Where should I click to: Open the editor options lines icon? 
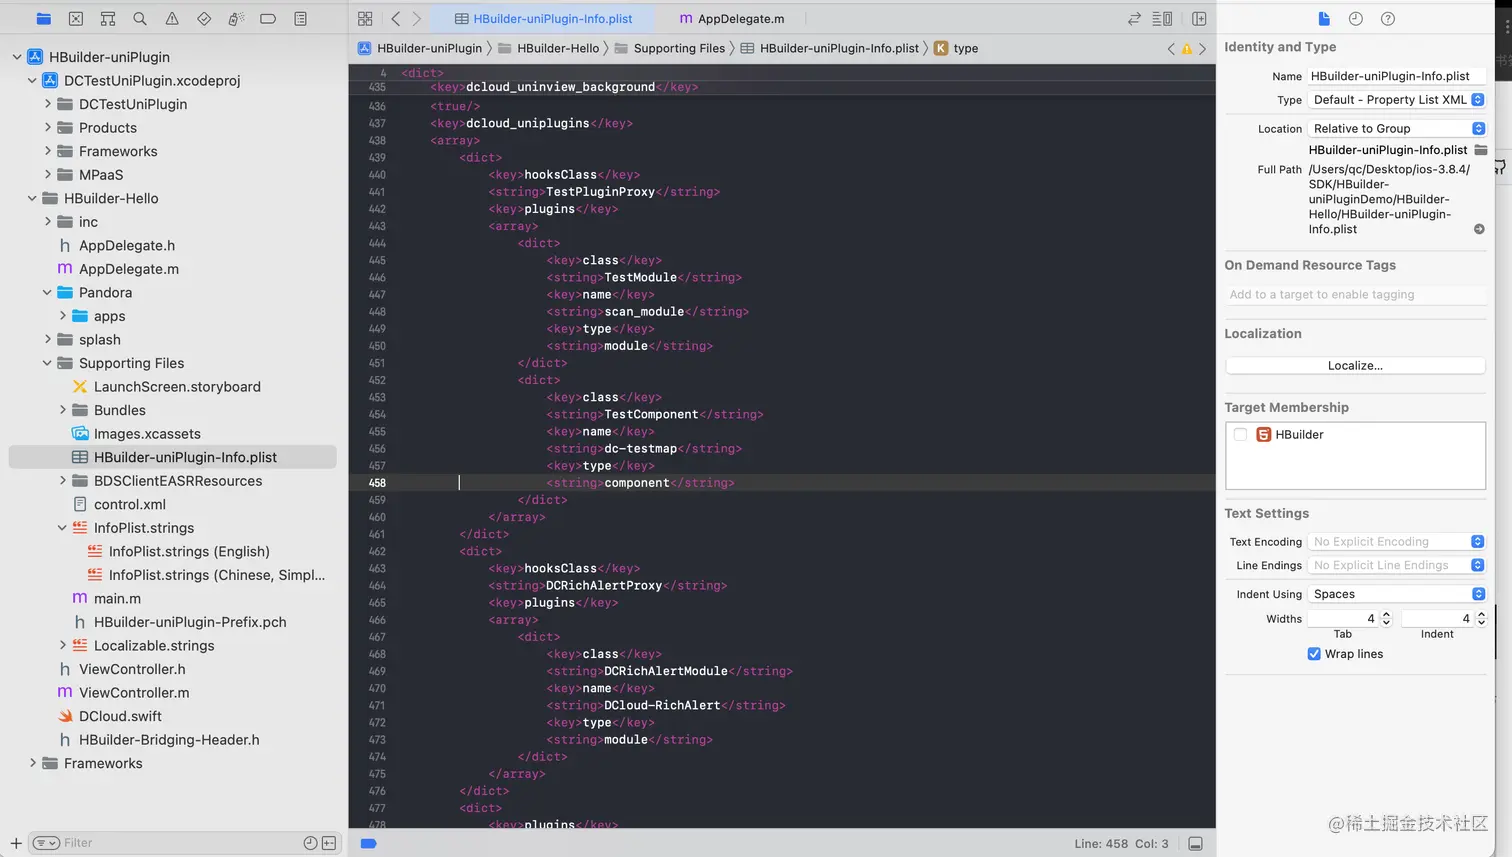pyautogui.click(x=1162, y=18)
